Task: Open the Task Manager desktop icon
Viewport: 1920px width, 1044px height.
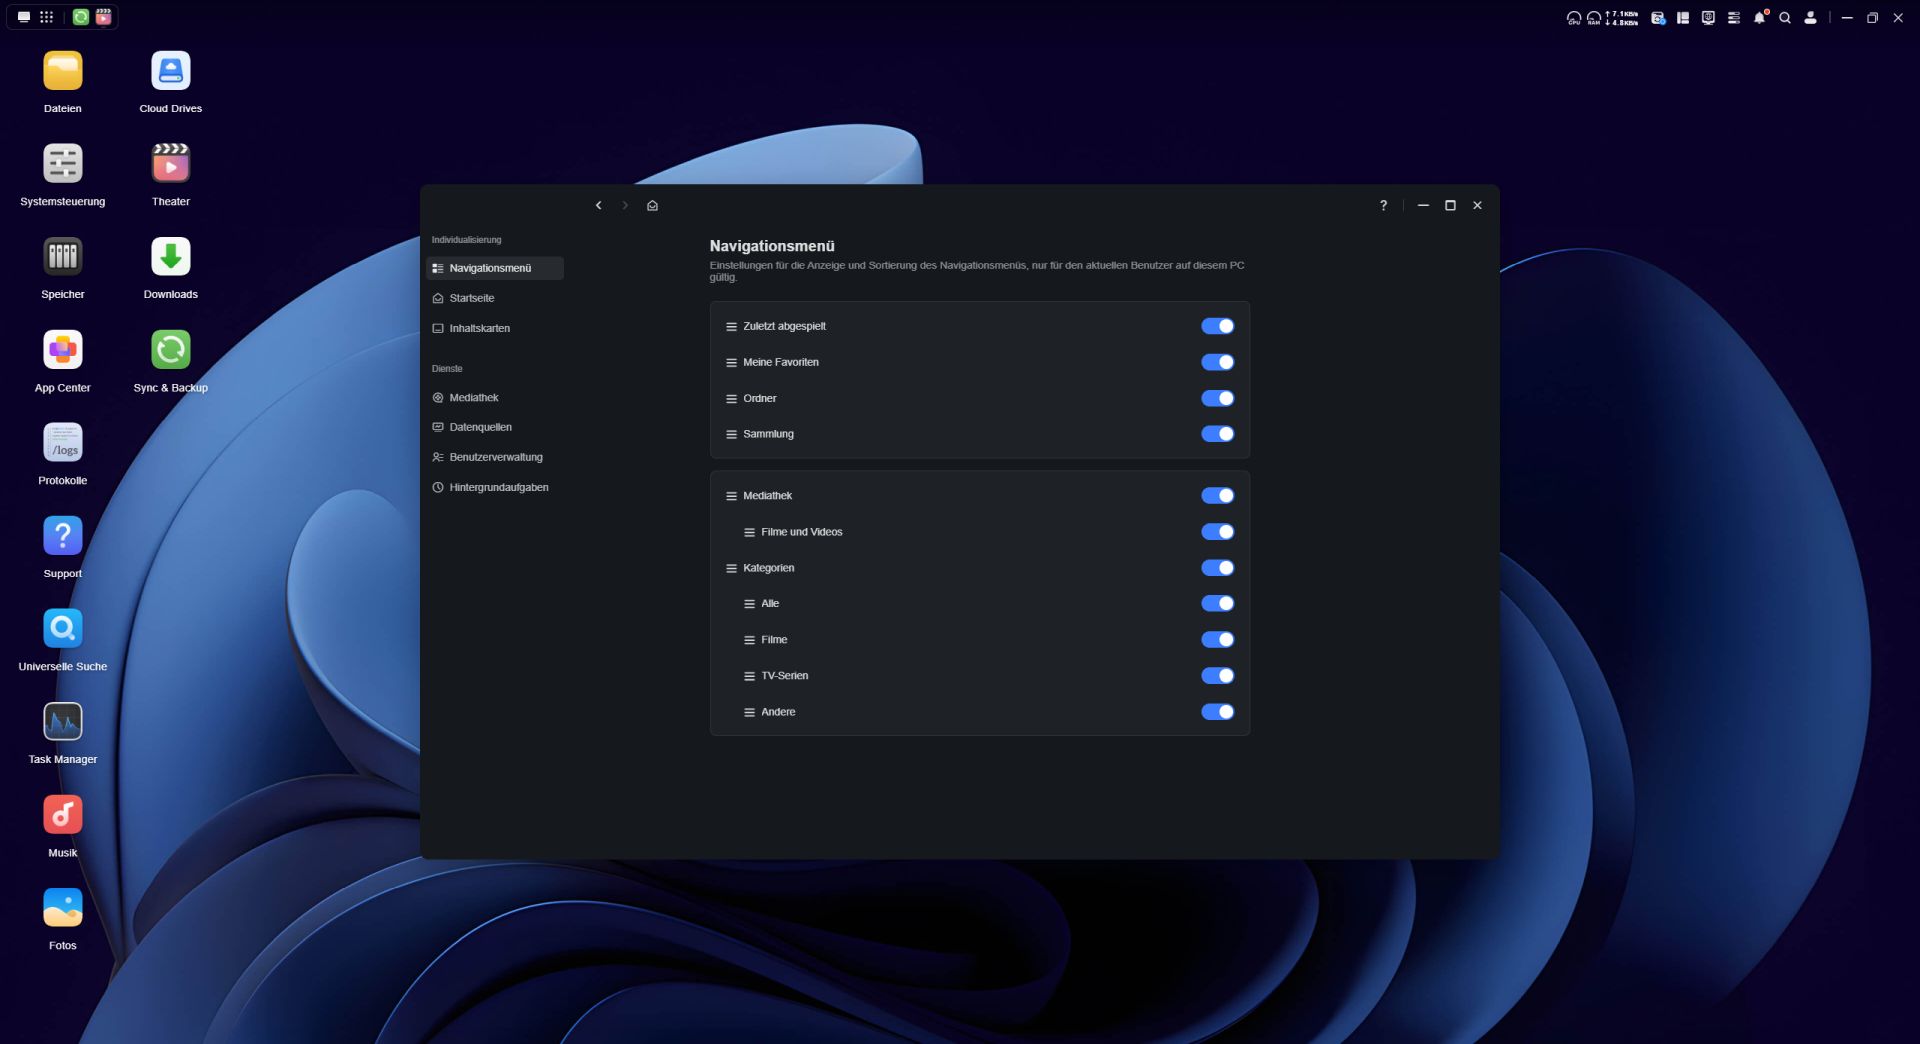Action: (x=62, y=722)
